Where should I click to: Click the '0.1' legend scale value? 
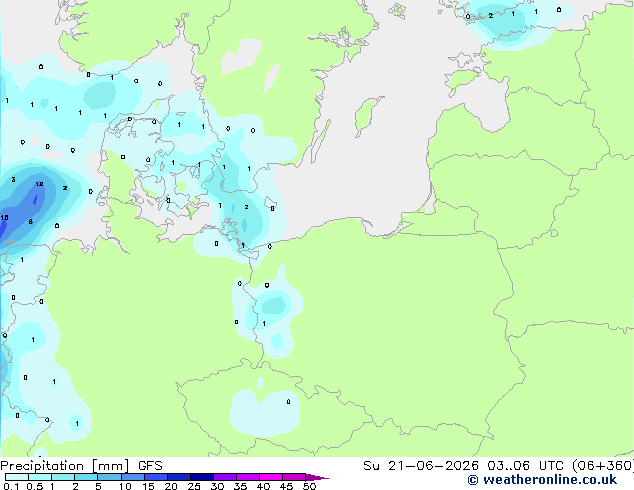tap(11, 486)
